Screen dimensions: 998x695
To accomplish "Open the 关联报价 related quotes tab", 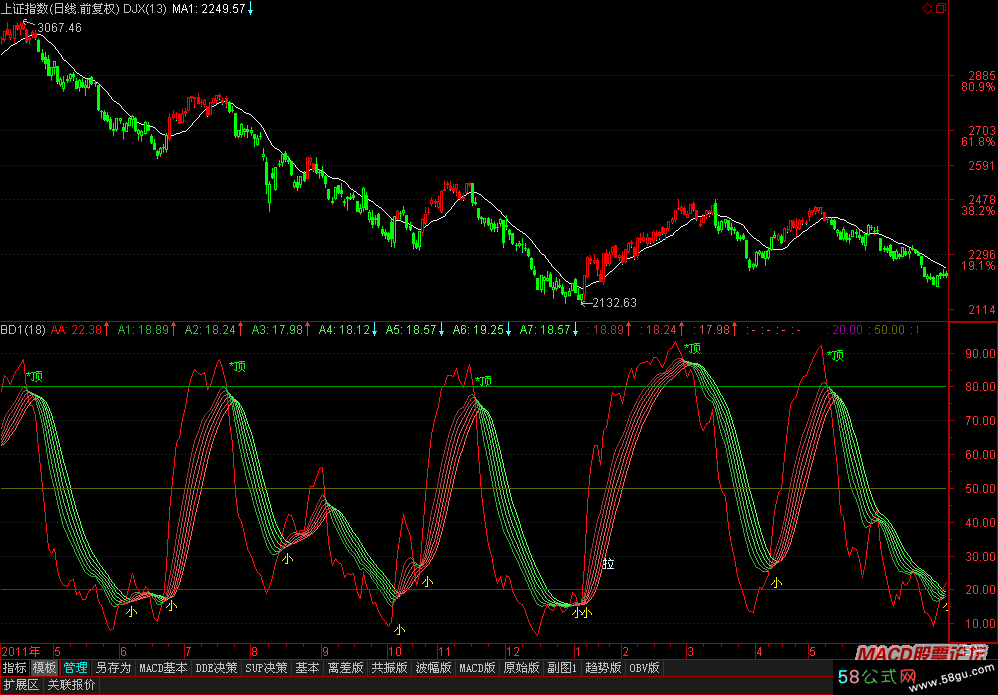I will [x=72, y=685].
